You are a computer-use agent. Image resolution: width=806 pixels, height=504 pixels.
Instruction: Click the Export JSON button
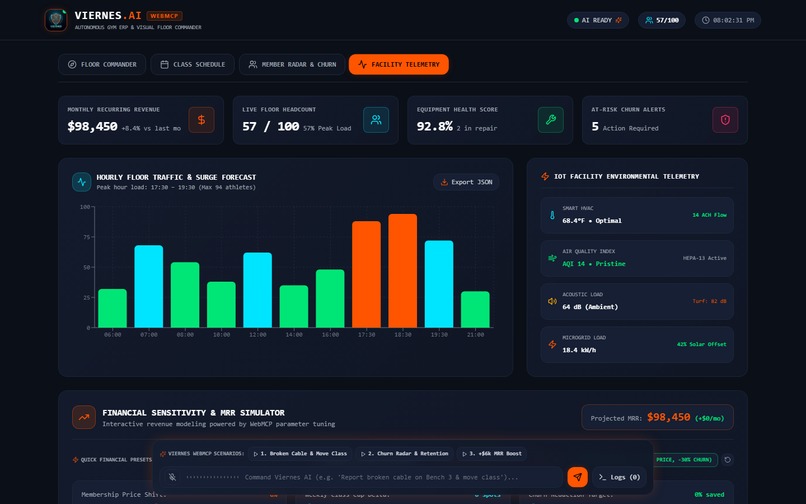pos(466,182)
